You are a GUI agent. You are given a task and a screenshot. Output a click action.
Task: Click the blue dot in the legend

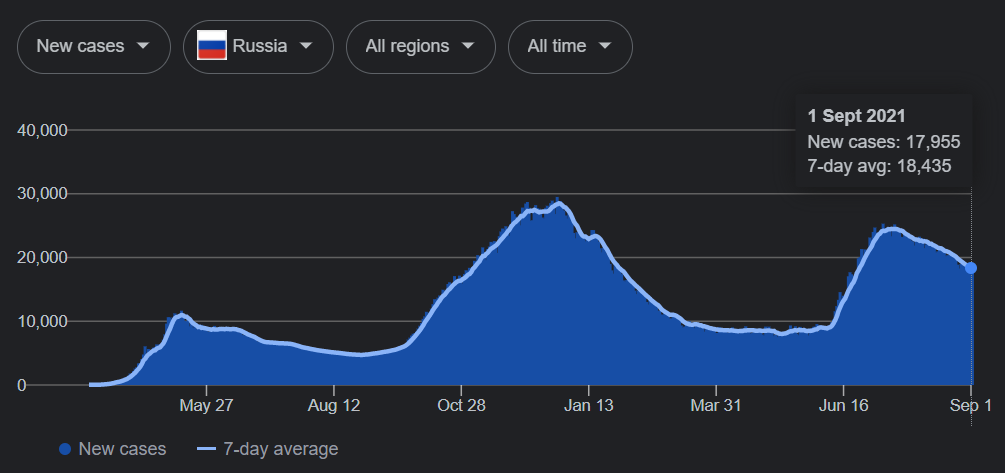click(x=65, y=449)
